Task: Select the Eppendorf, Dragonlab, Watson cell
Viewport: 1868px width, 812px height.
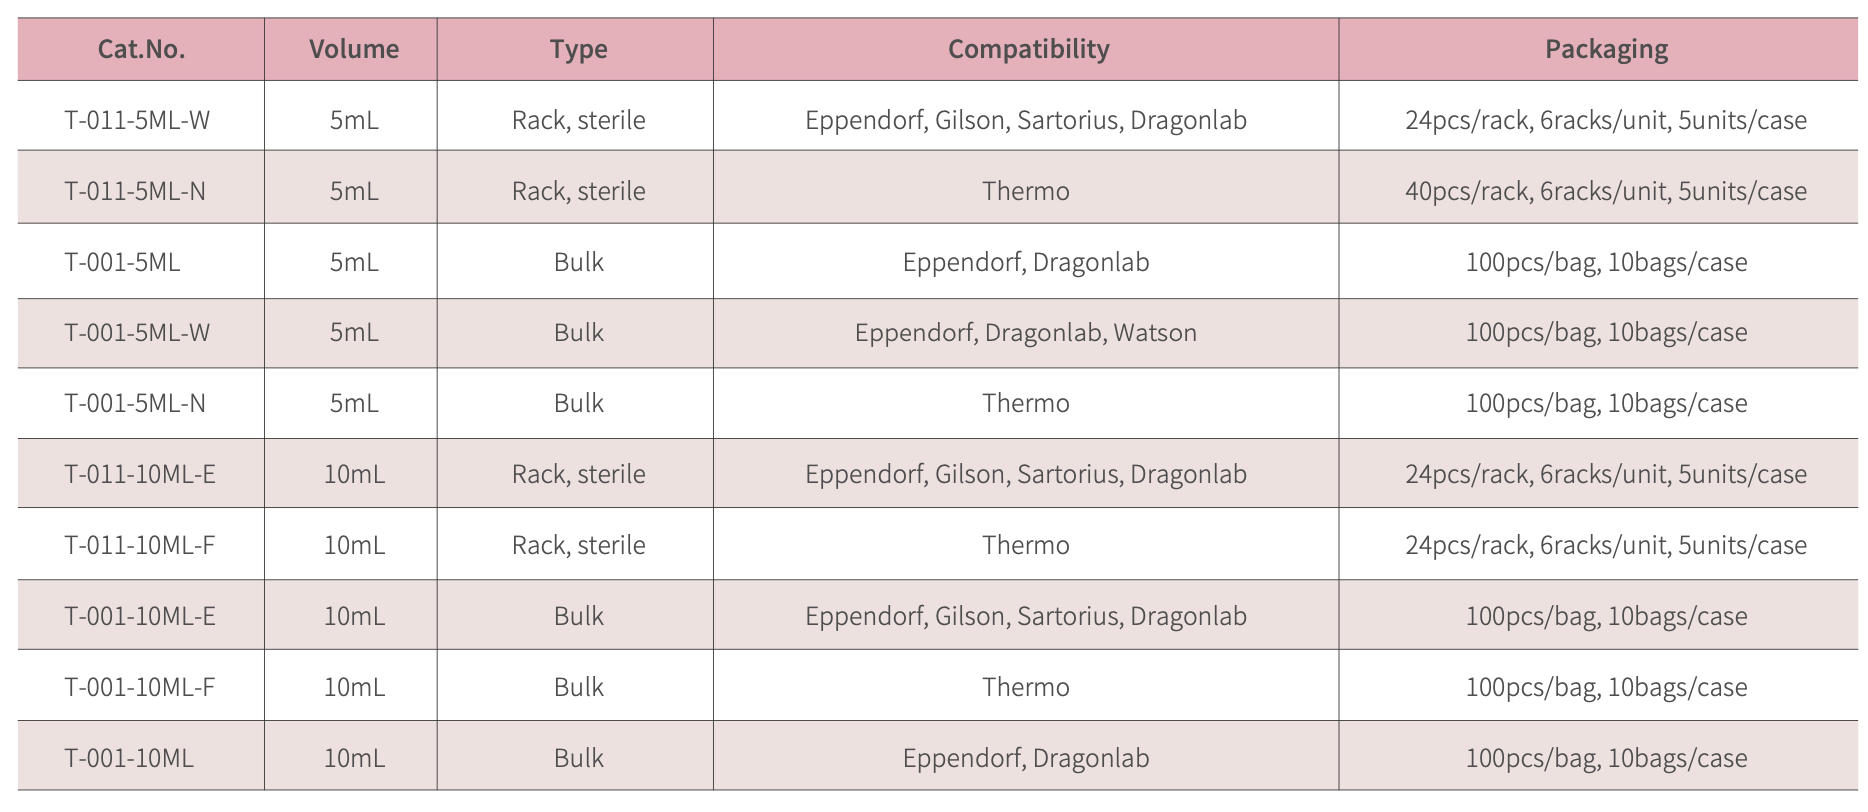Action: 1025,332
